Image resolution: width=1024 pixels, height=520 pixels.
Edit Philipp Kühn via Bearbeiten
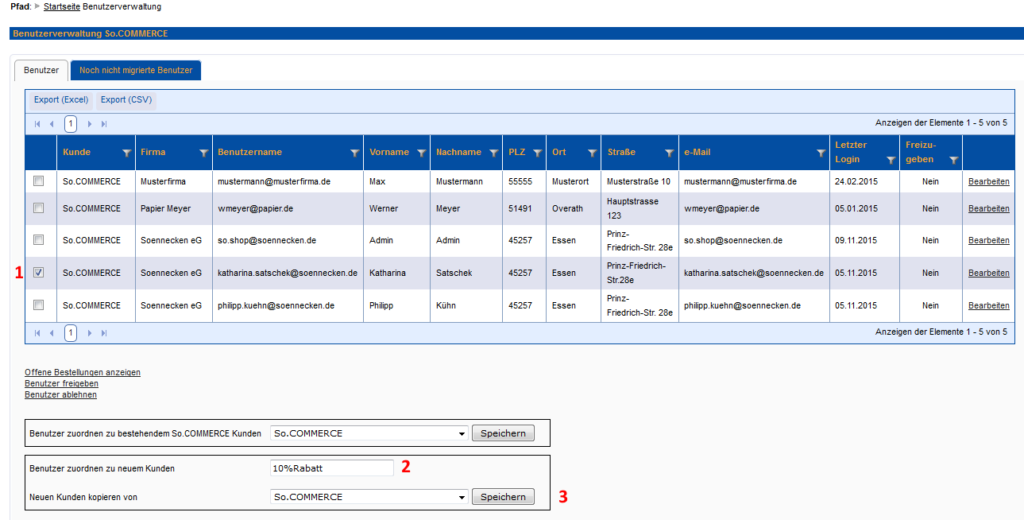click(x=989, y=306)
